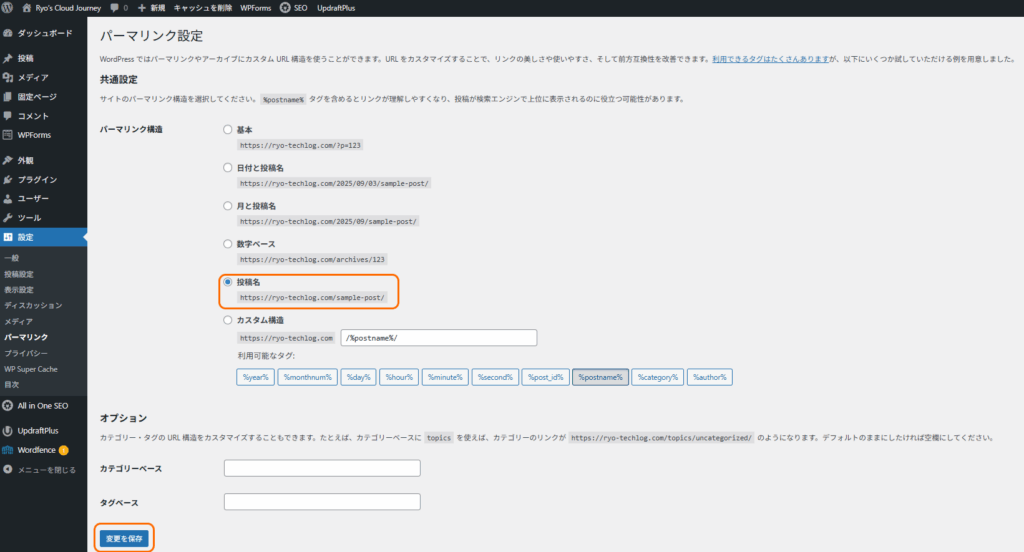Open UpdraftPlus in the admin bar
This screenshot has width=1024, height=552.
tap(336, 8)
